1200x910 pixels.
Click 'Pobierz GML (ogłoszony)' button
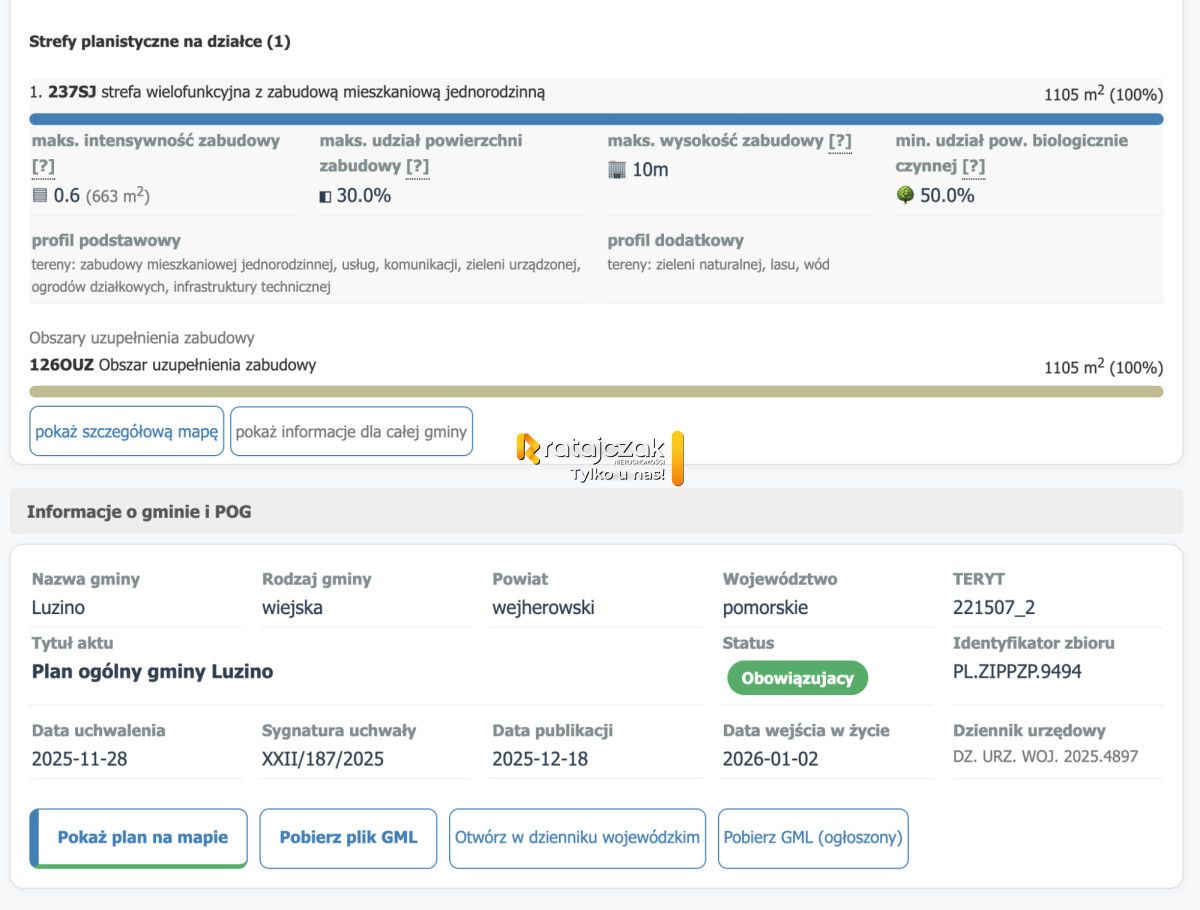coord(813,838)
